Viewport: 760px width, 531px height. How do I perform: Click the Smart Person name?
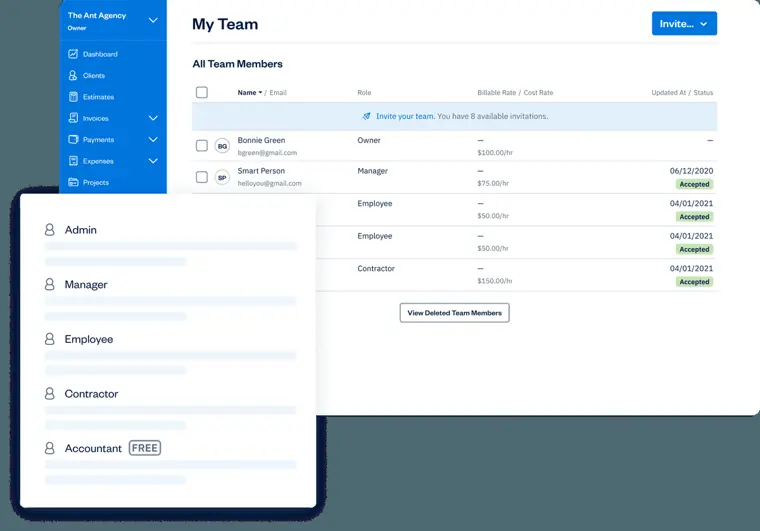pyautogui.click(x=261, y=171)
